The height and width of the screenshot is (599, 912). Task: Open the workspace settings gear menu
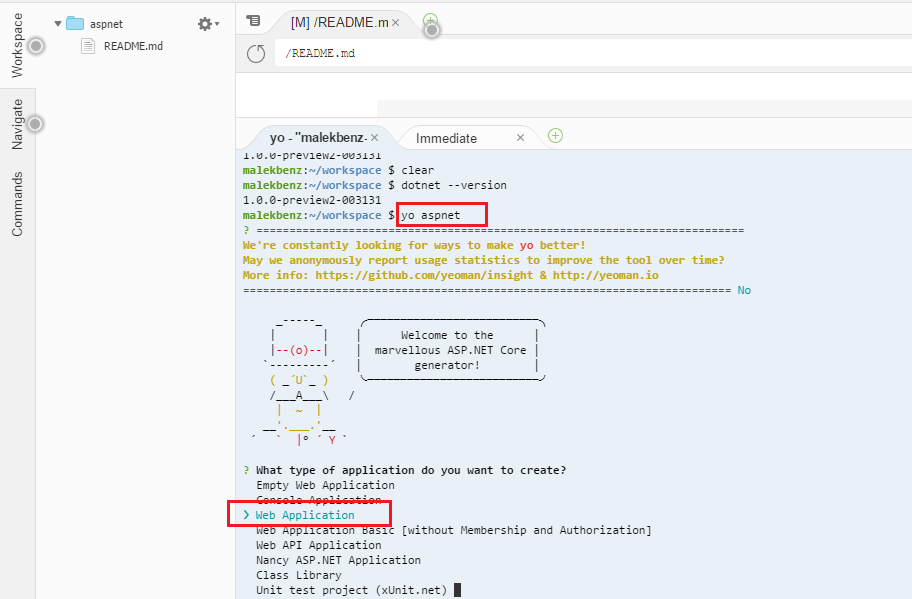pos(208,24)
